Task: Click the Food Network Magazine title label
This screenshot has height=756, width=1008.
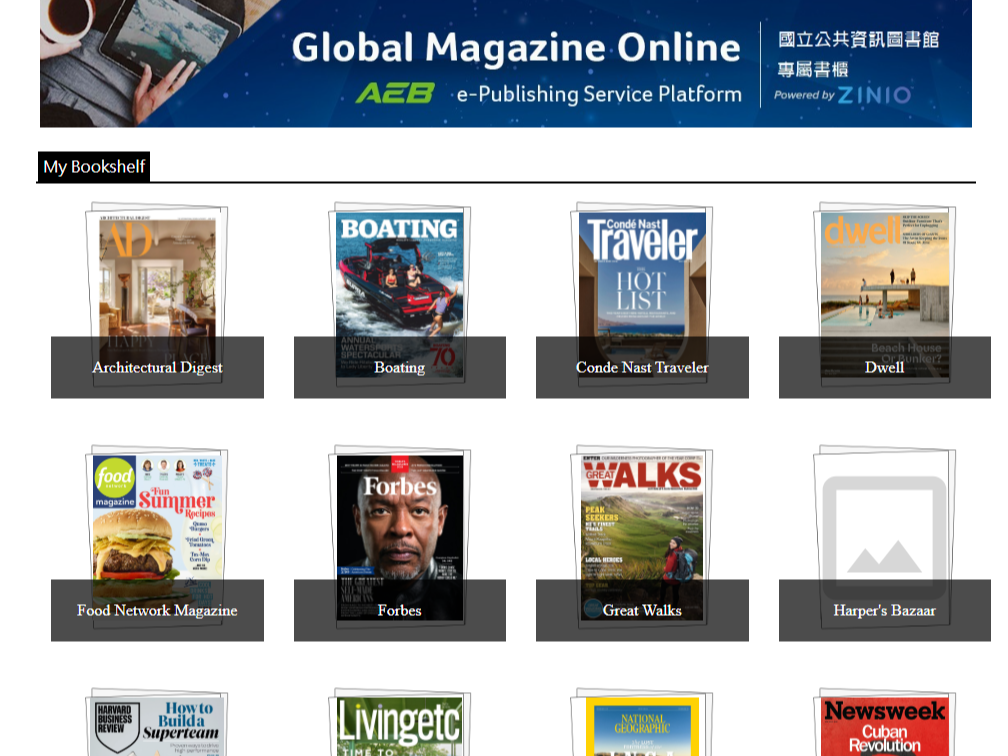Action: point(157,610)
